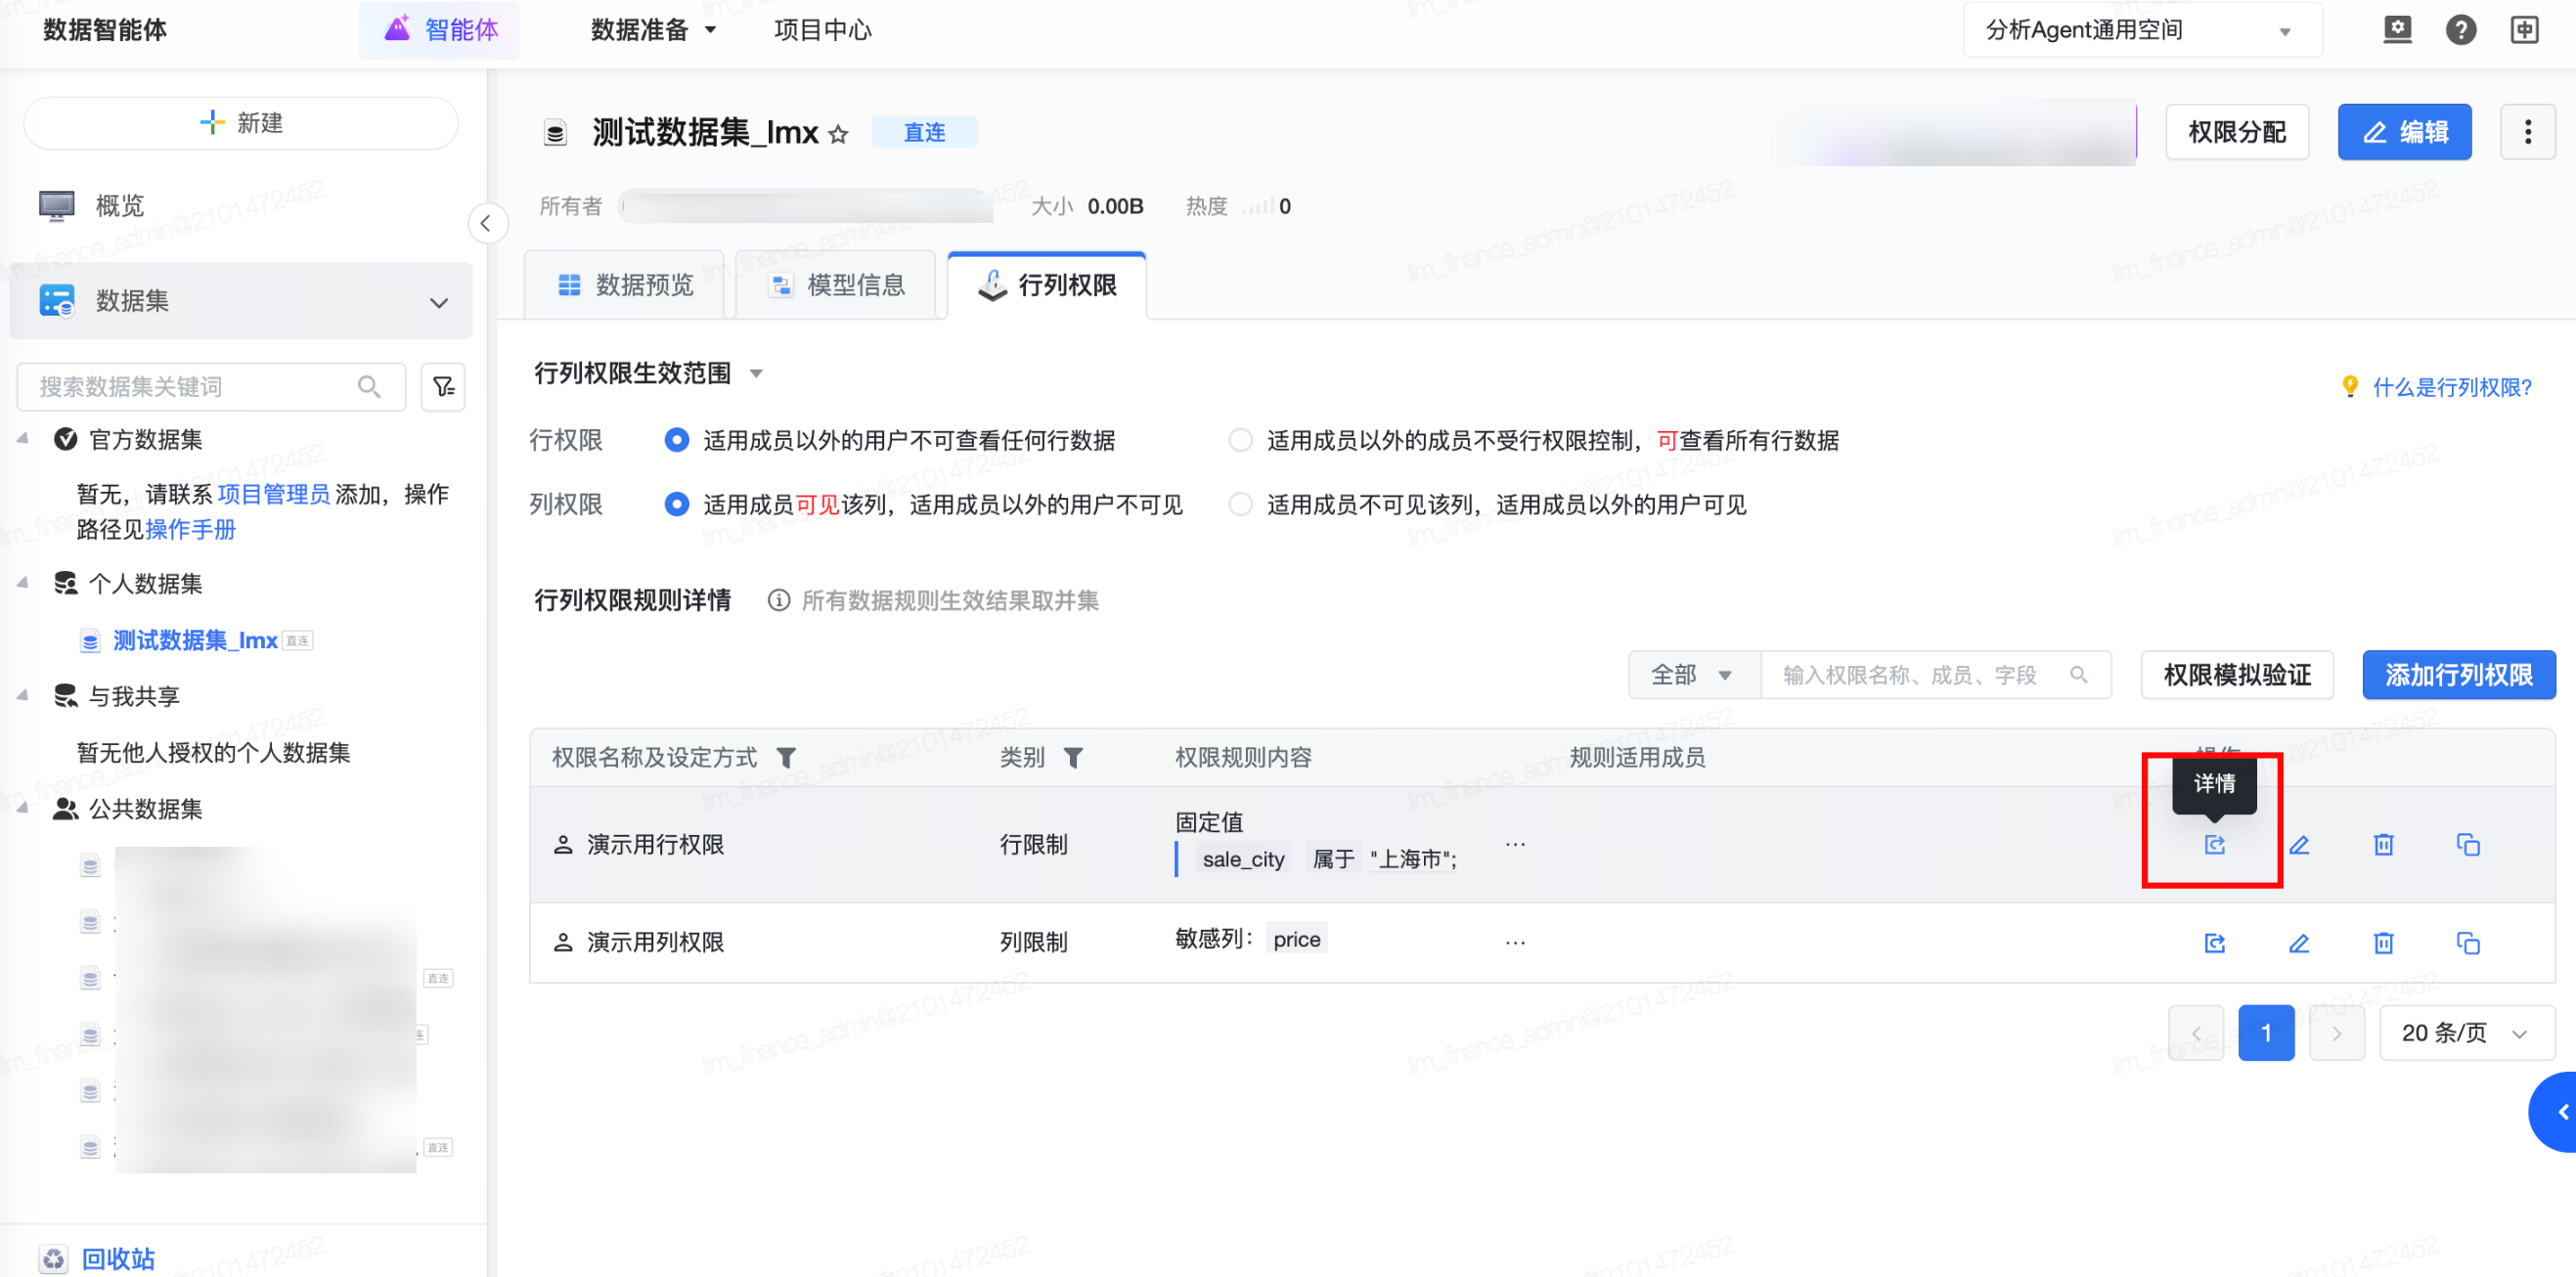
Task: Select 适用成员以外的用户不可查看任何行数据 radio
Action: pyautogui.click(x=677, y=440)
